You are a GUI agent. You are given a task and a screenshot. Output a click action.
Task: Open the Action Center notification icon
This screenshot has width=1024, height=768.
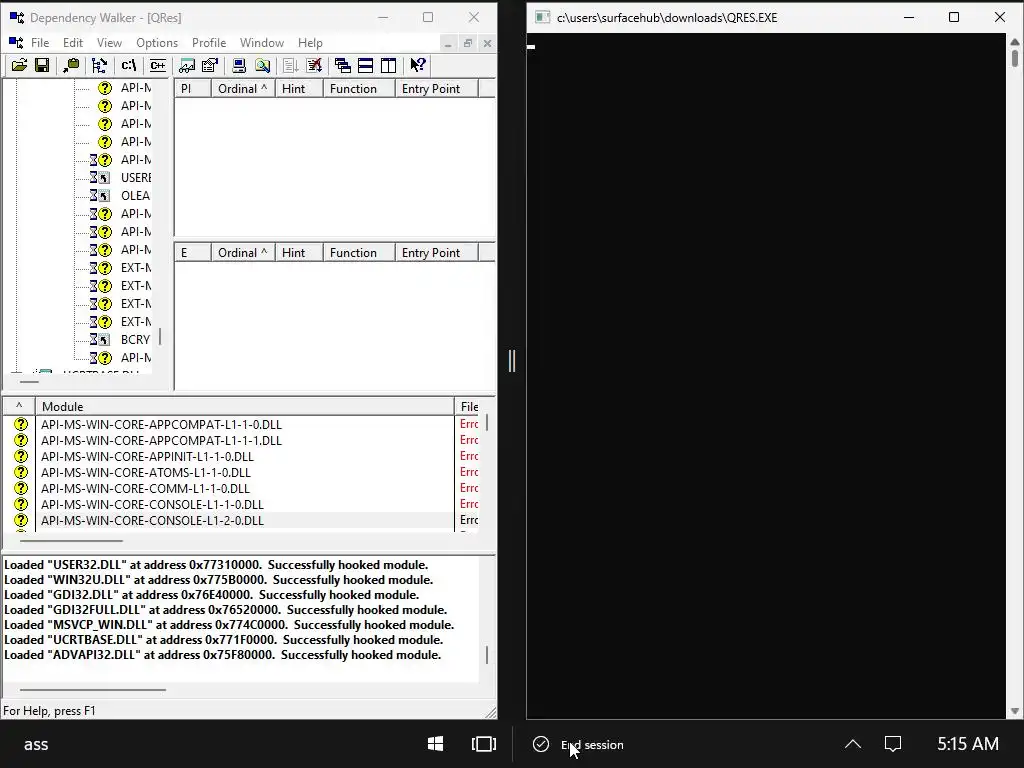click(893, 744)
